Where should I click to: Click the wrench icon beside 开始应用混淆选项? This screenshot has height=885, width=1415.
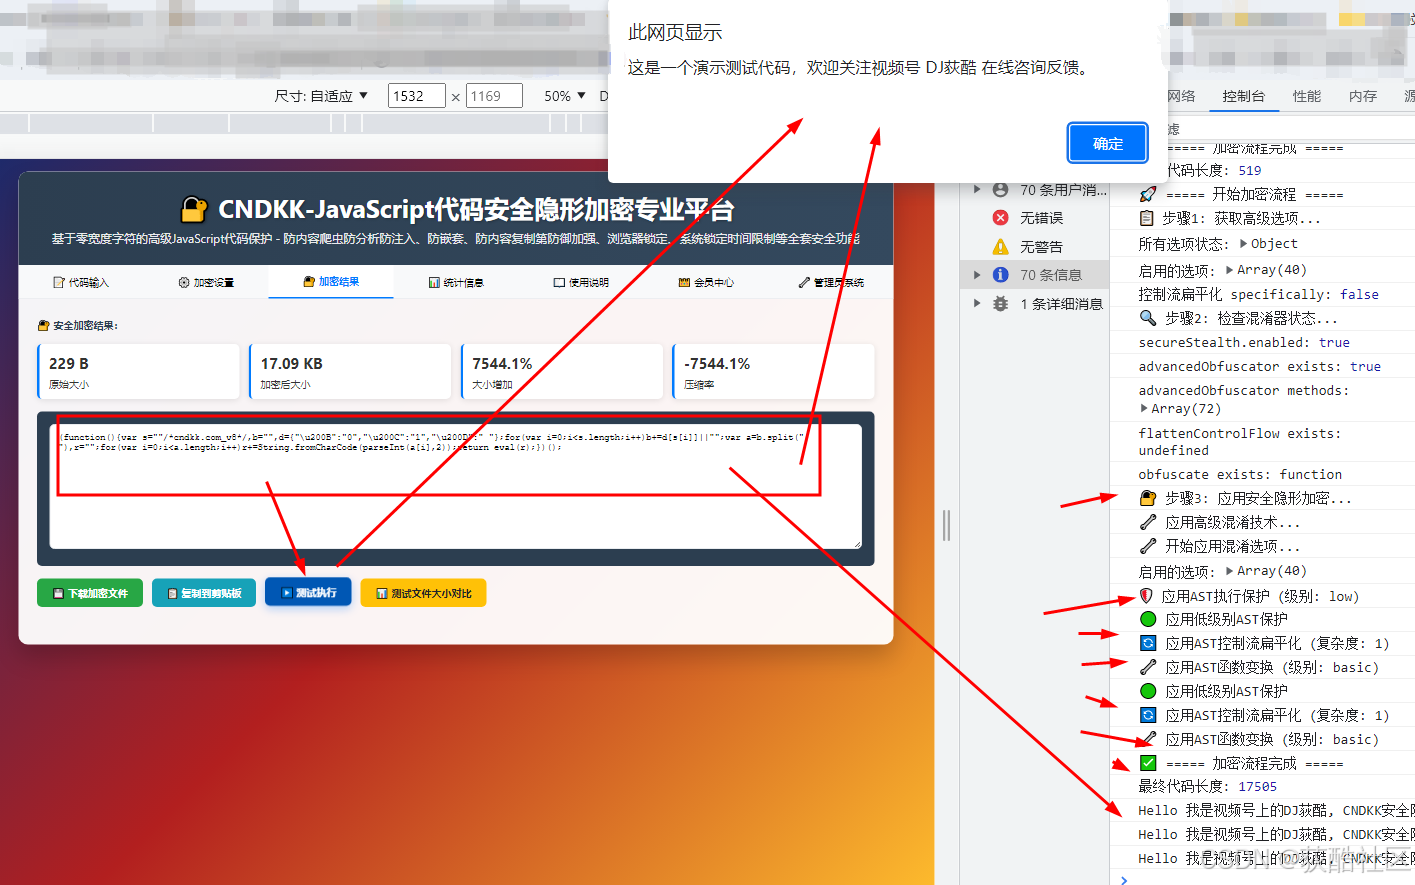[1148, 546]
